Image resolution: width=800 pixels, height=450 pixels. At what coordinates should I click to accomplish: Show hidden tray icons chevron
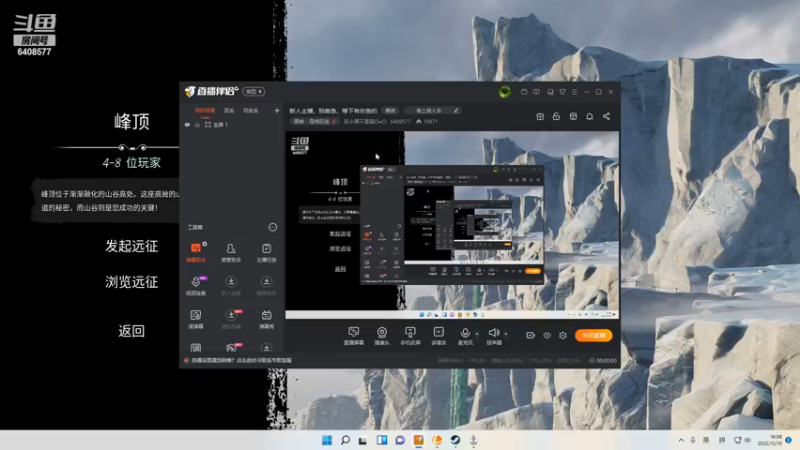coord(681,440)
